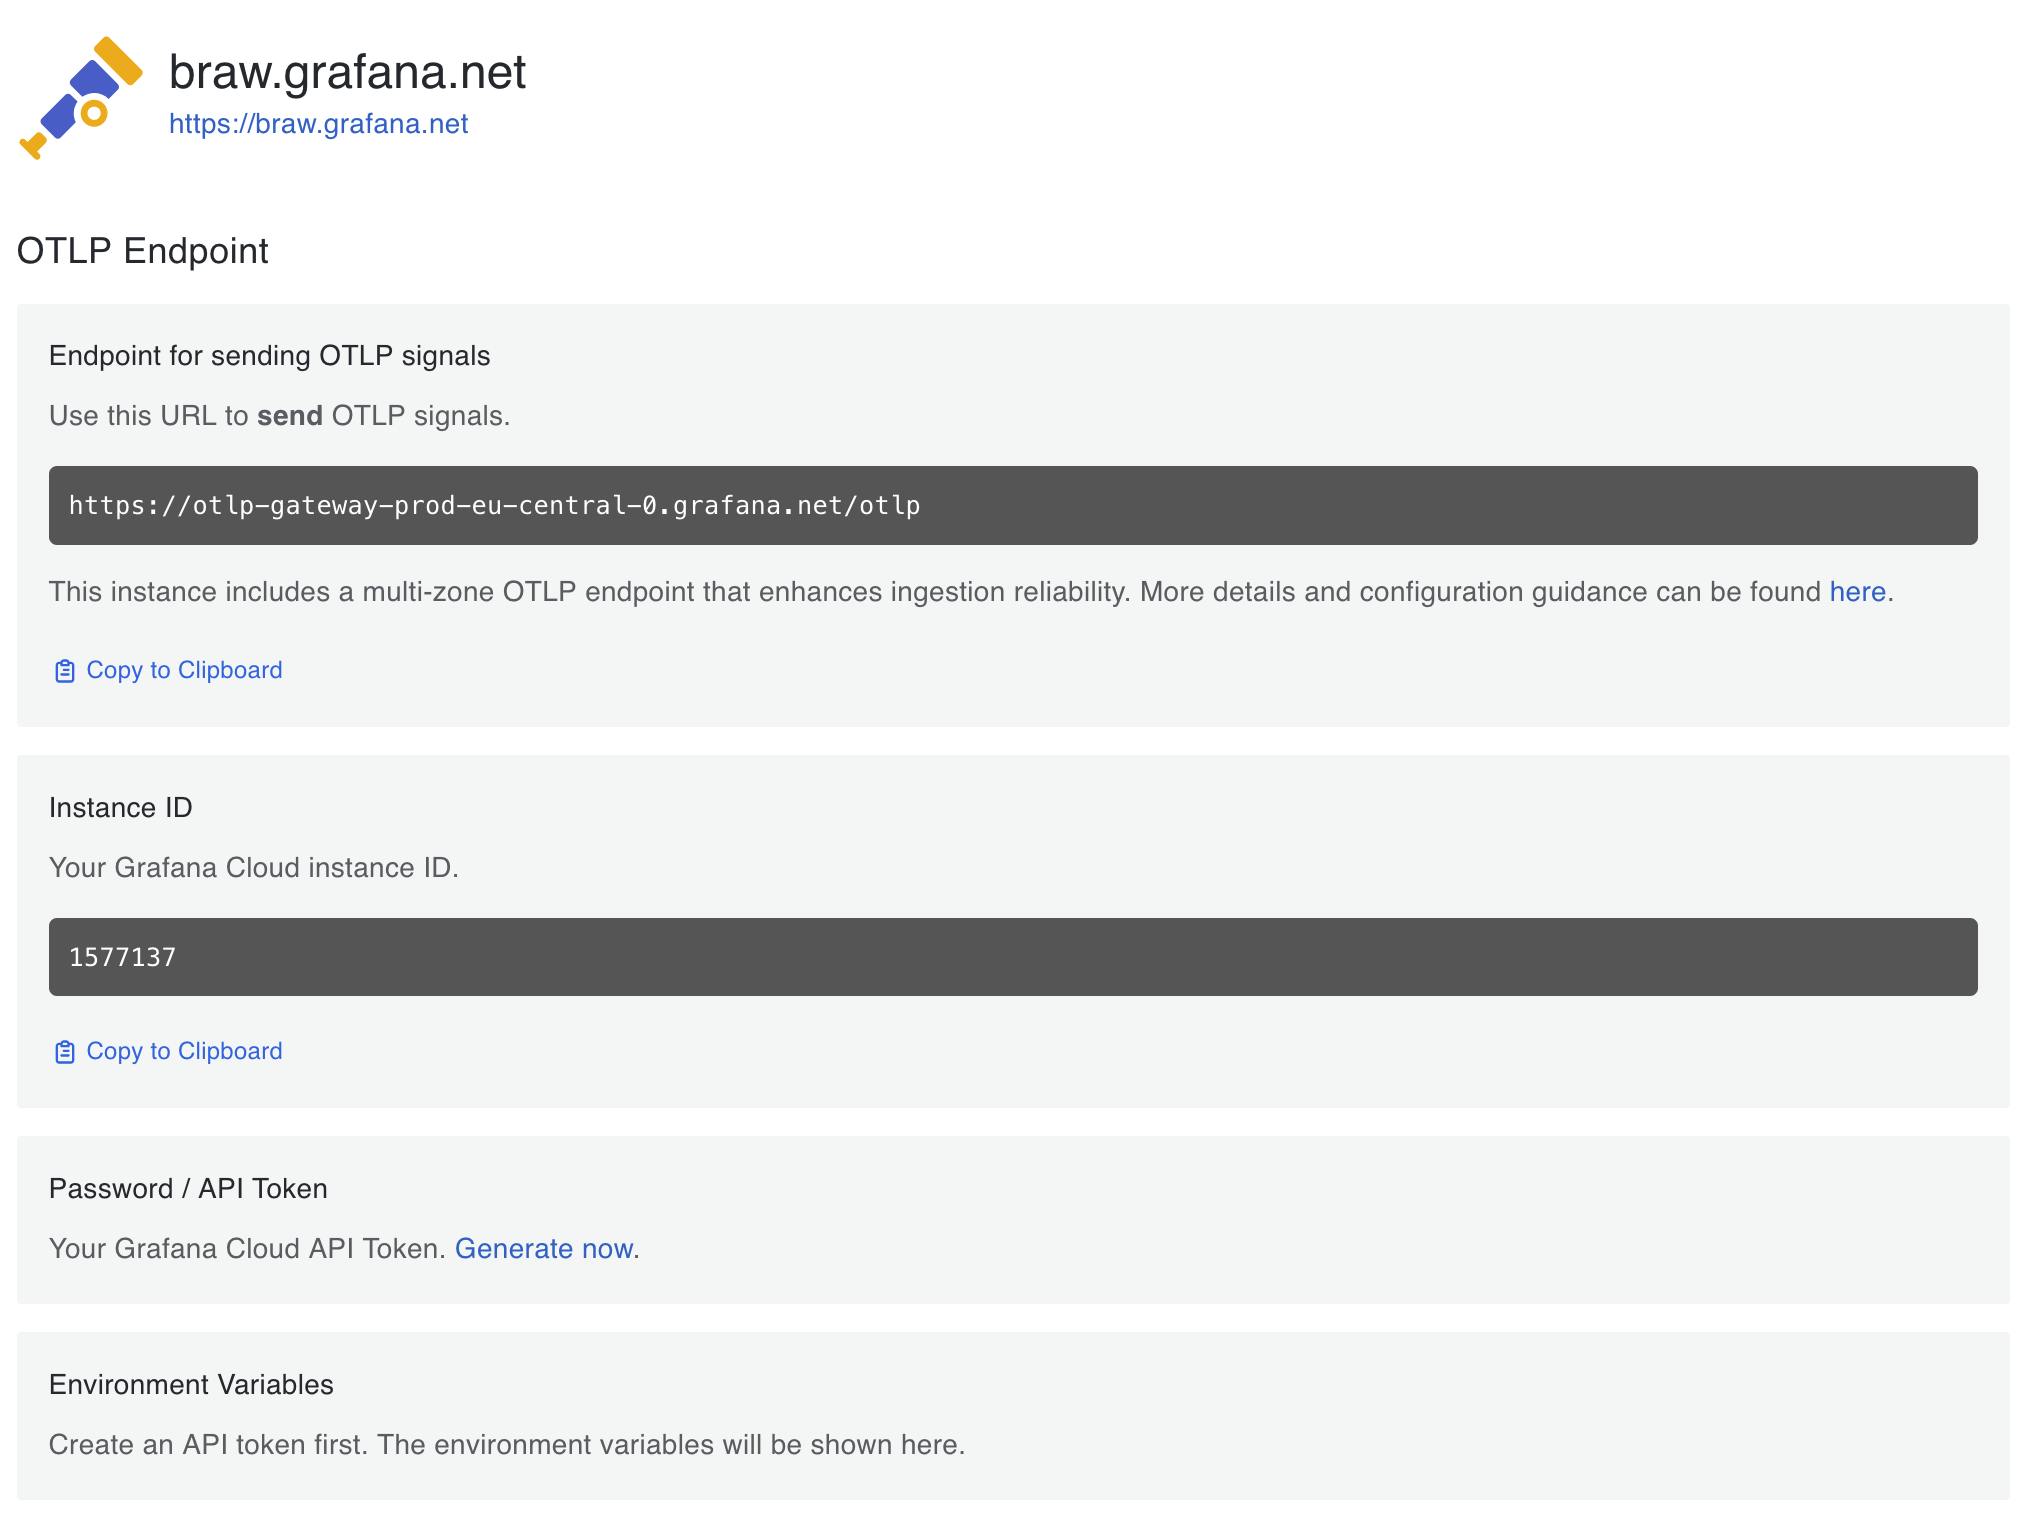Open the https://braw.grafana.net link
Screen dimensions: 2026x1518
(x=318, y=123)
